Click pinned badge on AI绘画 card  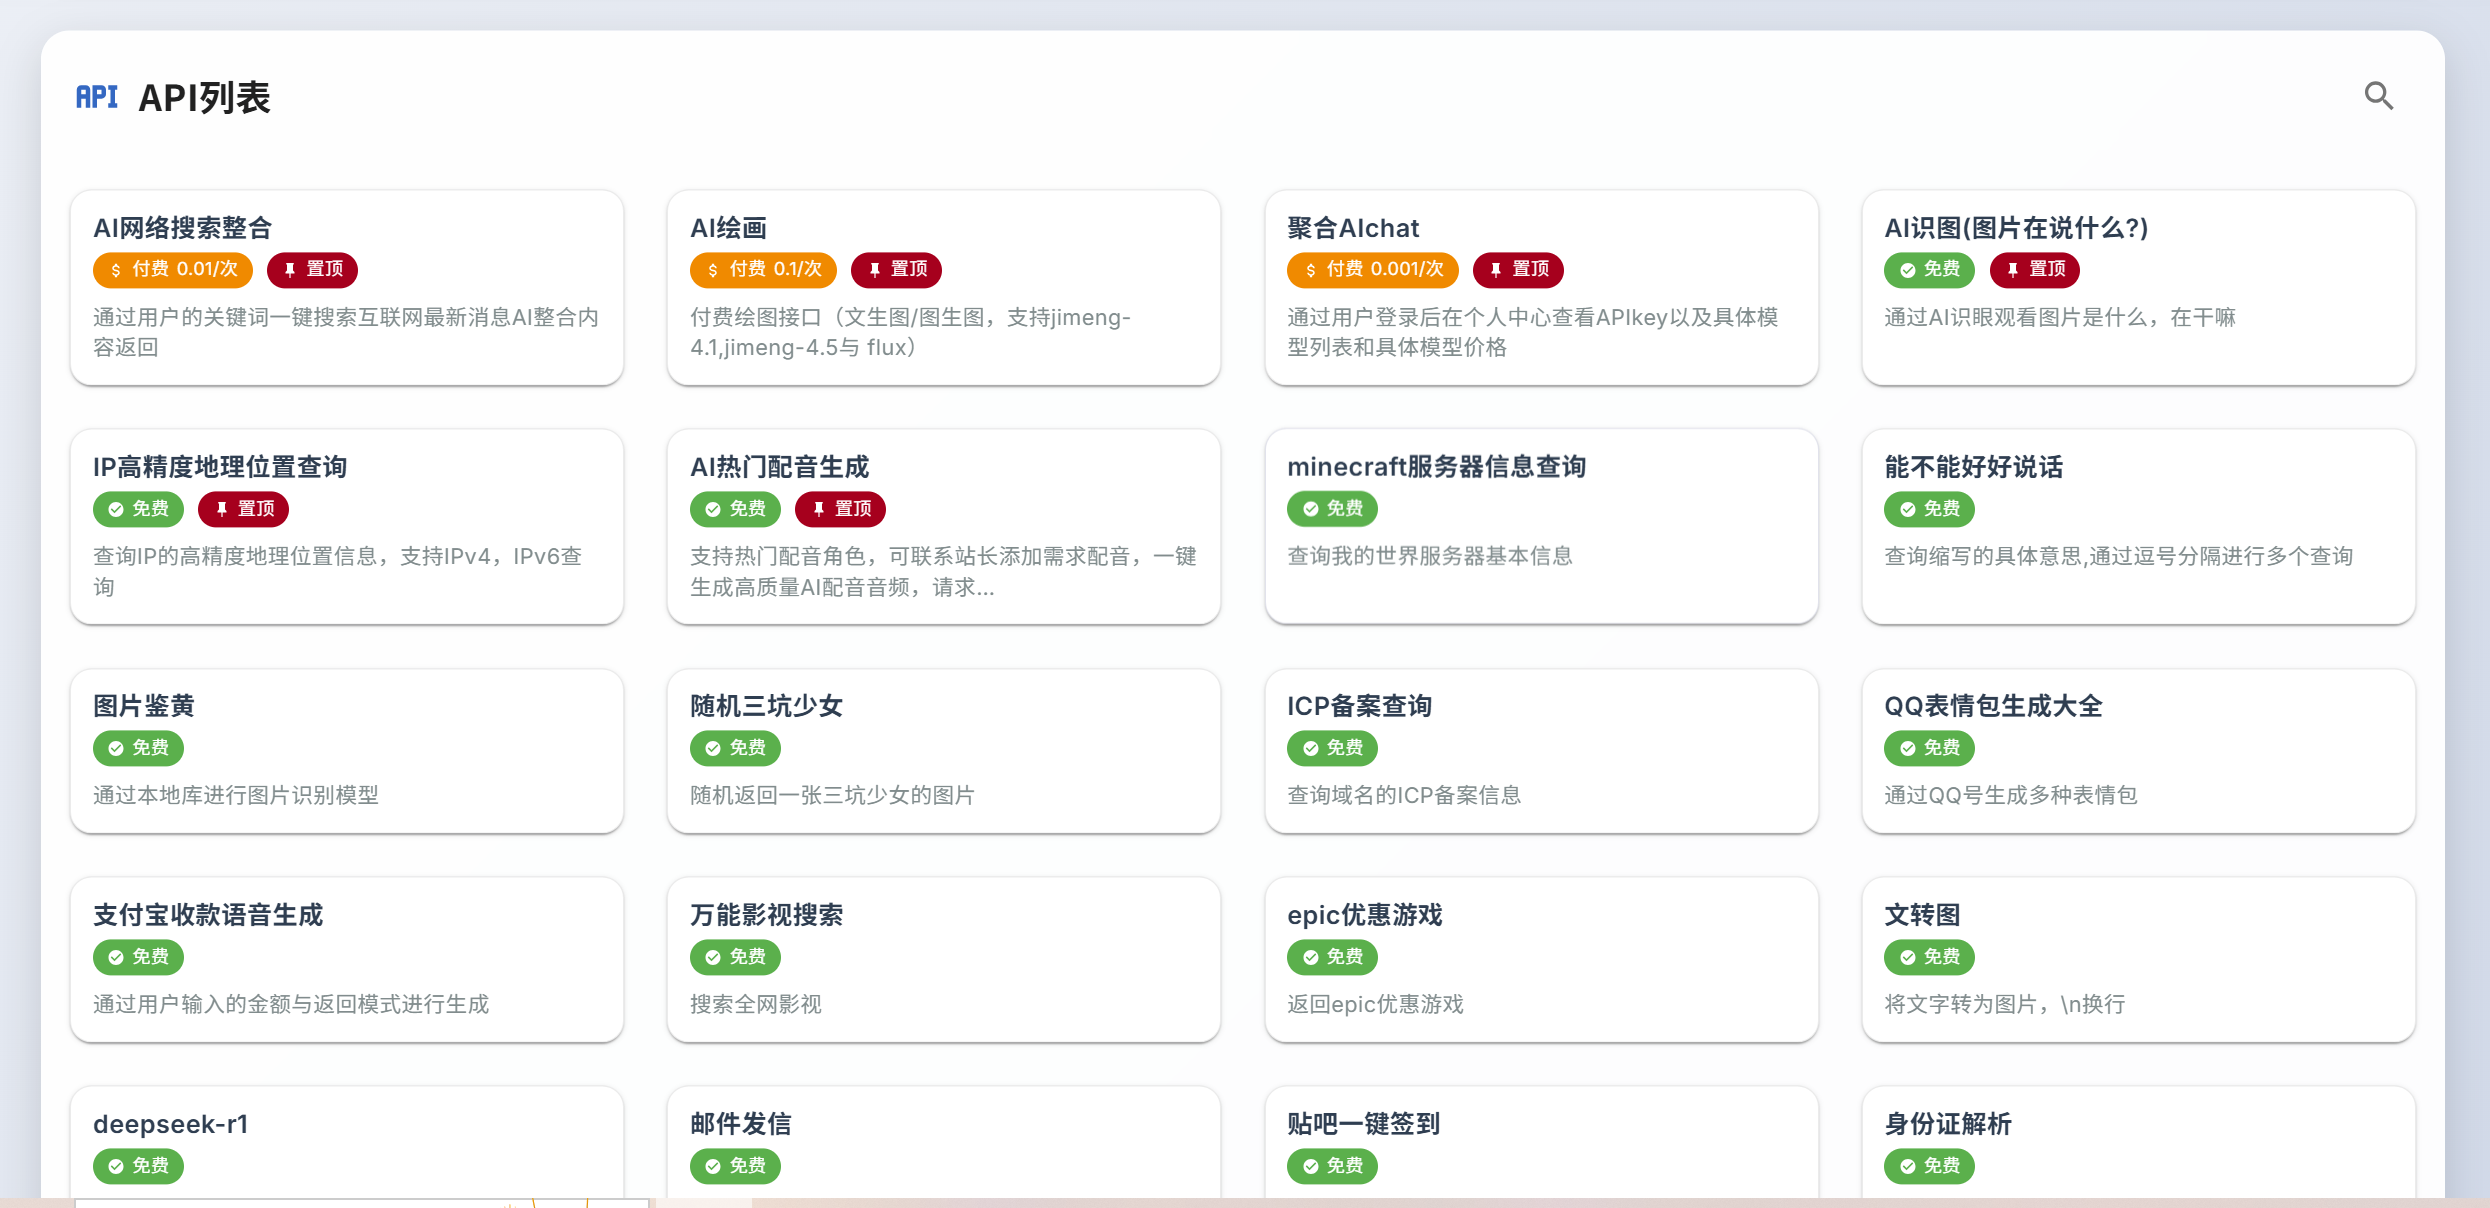[x=896, y=269]
